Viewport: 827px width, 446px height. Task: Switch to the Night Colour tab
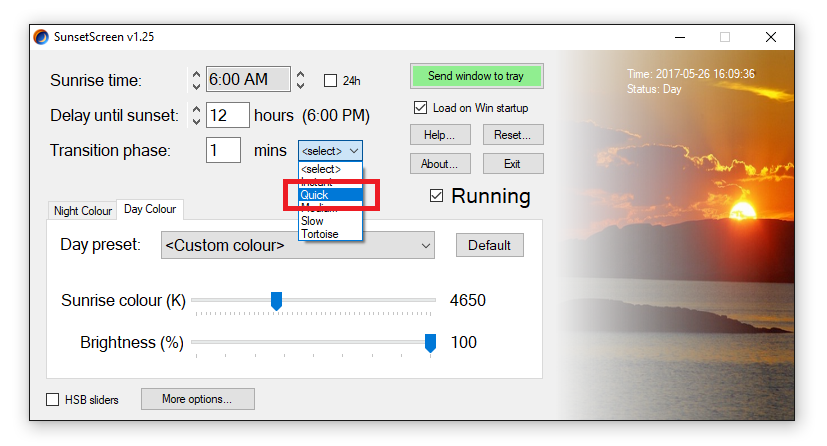pyautogui.click(x=83, y=211)
